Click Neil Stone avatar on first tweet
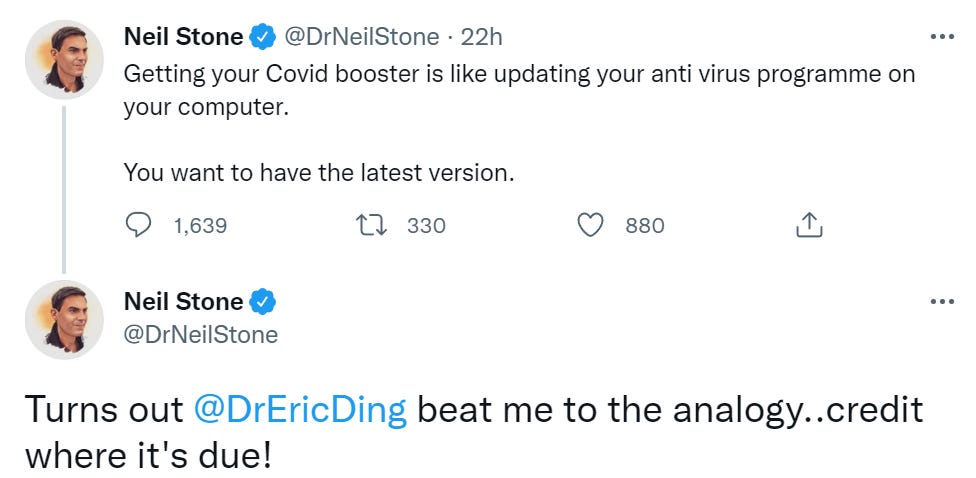The width and height of the screenshot is (976, 478). [x=65, y=59]
